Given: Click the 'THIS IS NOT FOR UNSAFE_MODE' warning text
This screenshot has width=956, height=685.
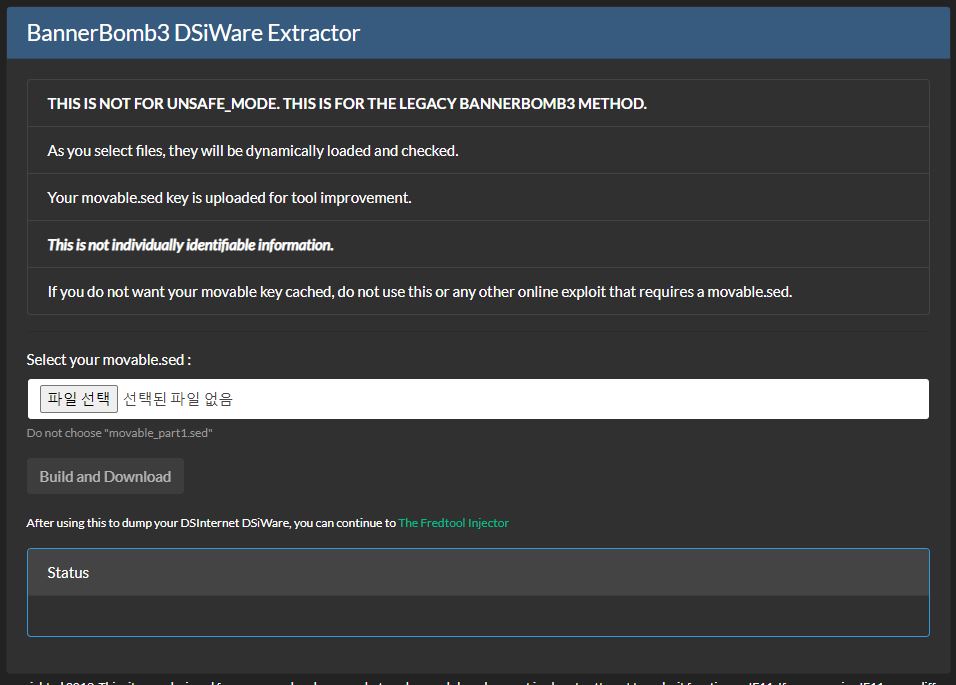Looking at the screenshot, I should [347, 104].
